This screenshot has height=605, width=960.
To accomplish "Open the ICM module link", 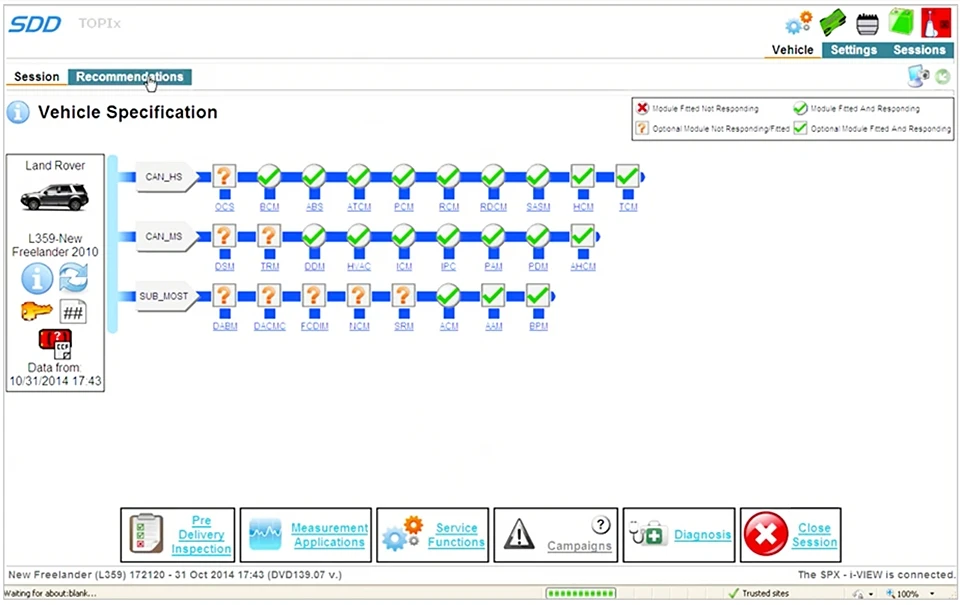I will tap(403, 266).
